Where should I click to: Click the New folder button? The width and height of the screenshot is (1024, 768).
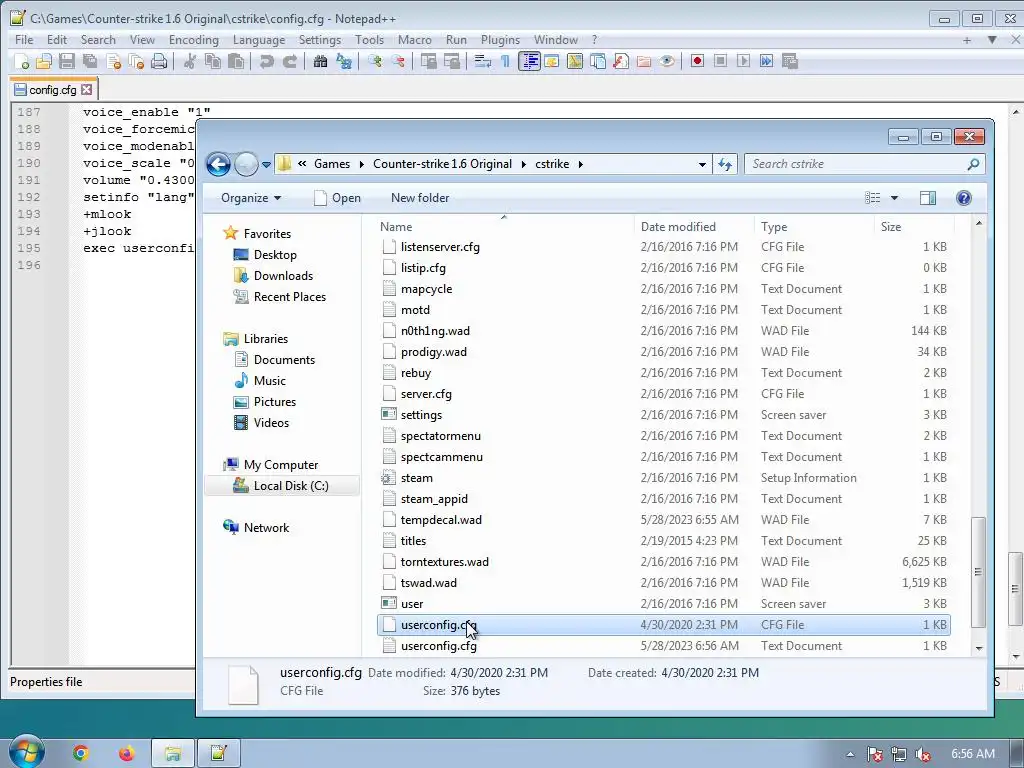420,198
